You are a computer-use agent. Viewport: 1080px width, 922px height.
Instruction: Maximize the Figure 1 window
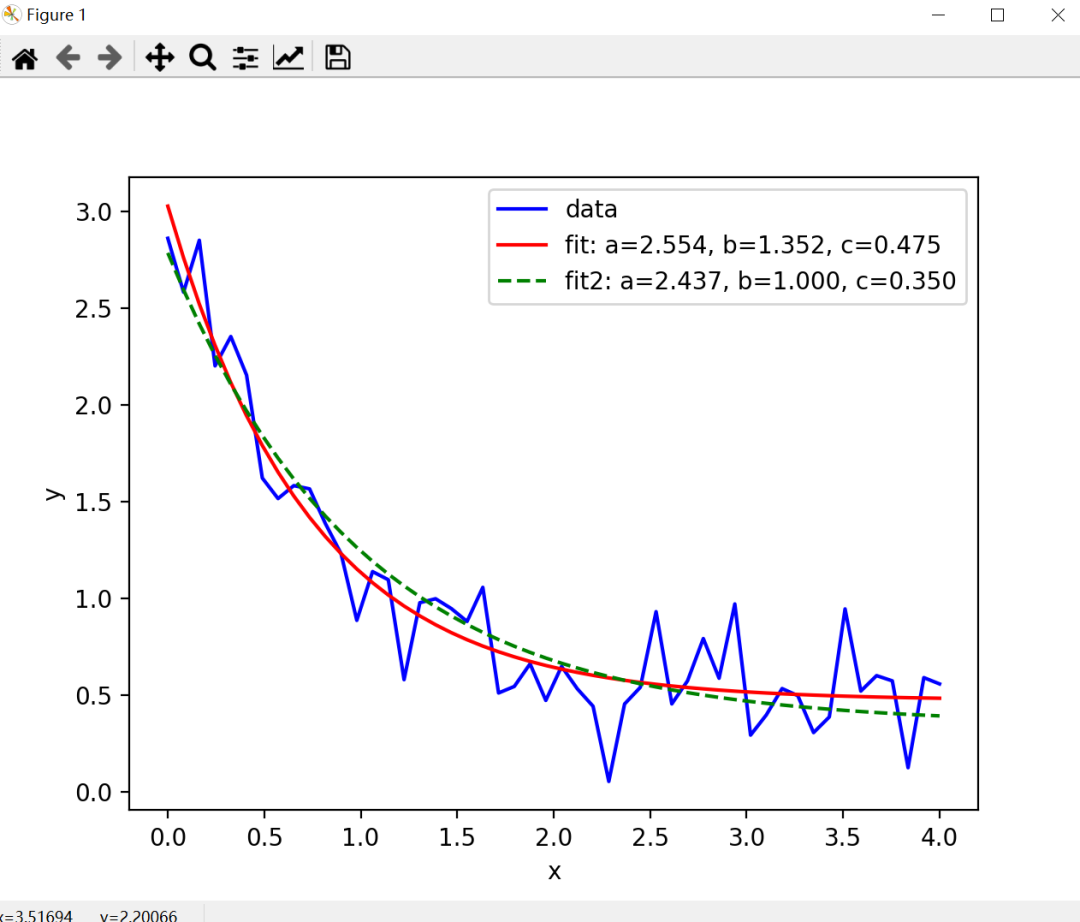coord(997,15)
